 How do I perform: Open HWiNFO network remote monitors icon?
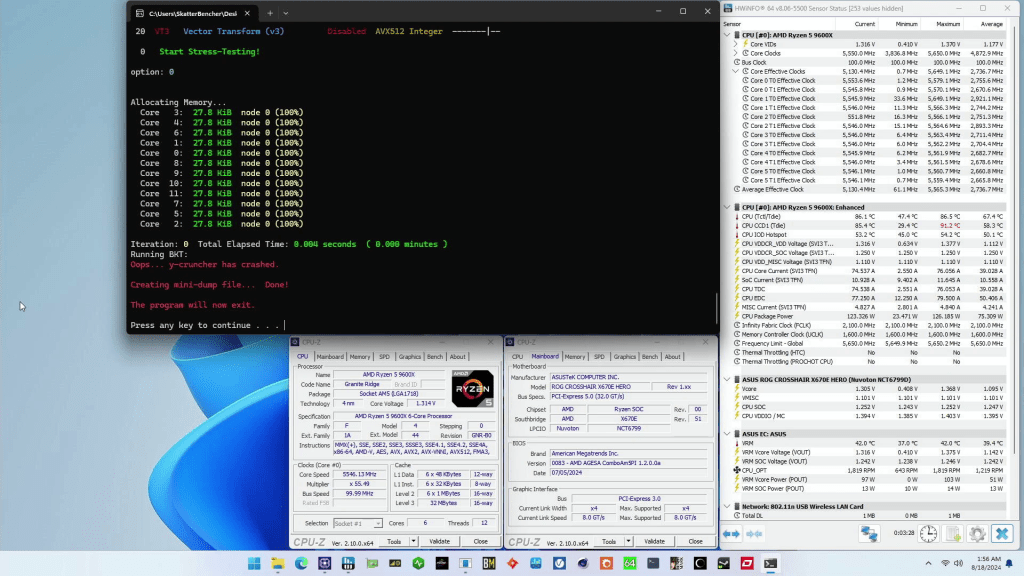(869, 534)
